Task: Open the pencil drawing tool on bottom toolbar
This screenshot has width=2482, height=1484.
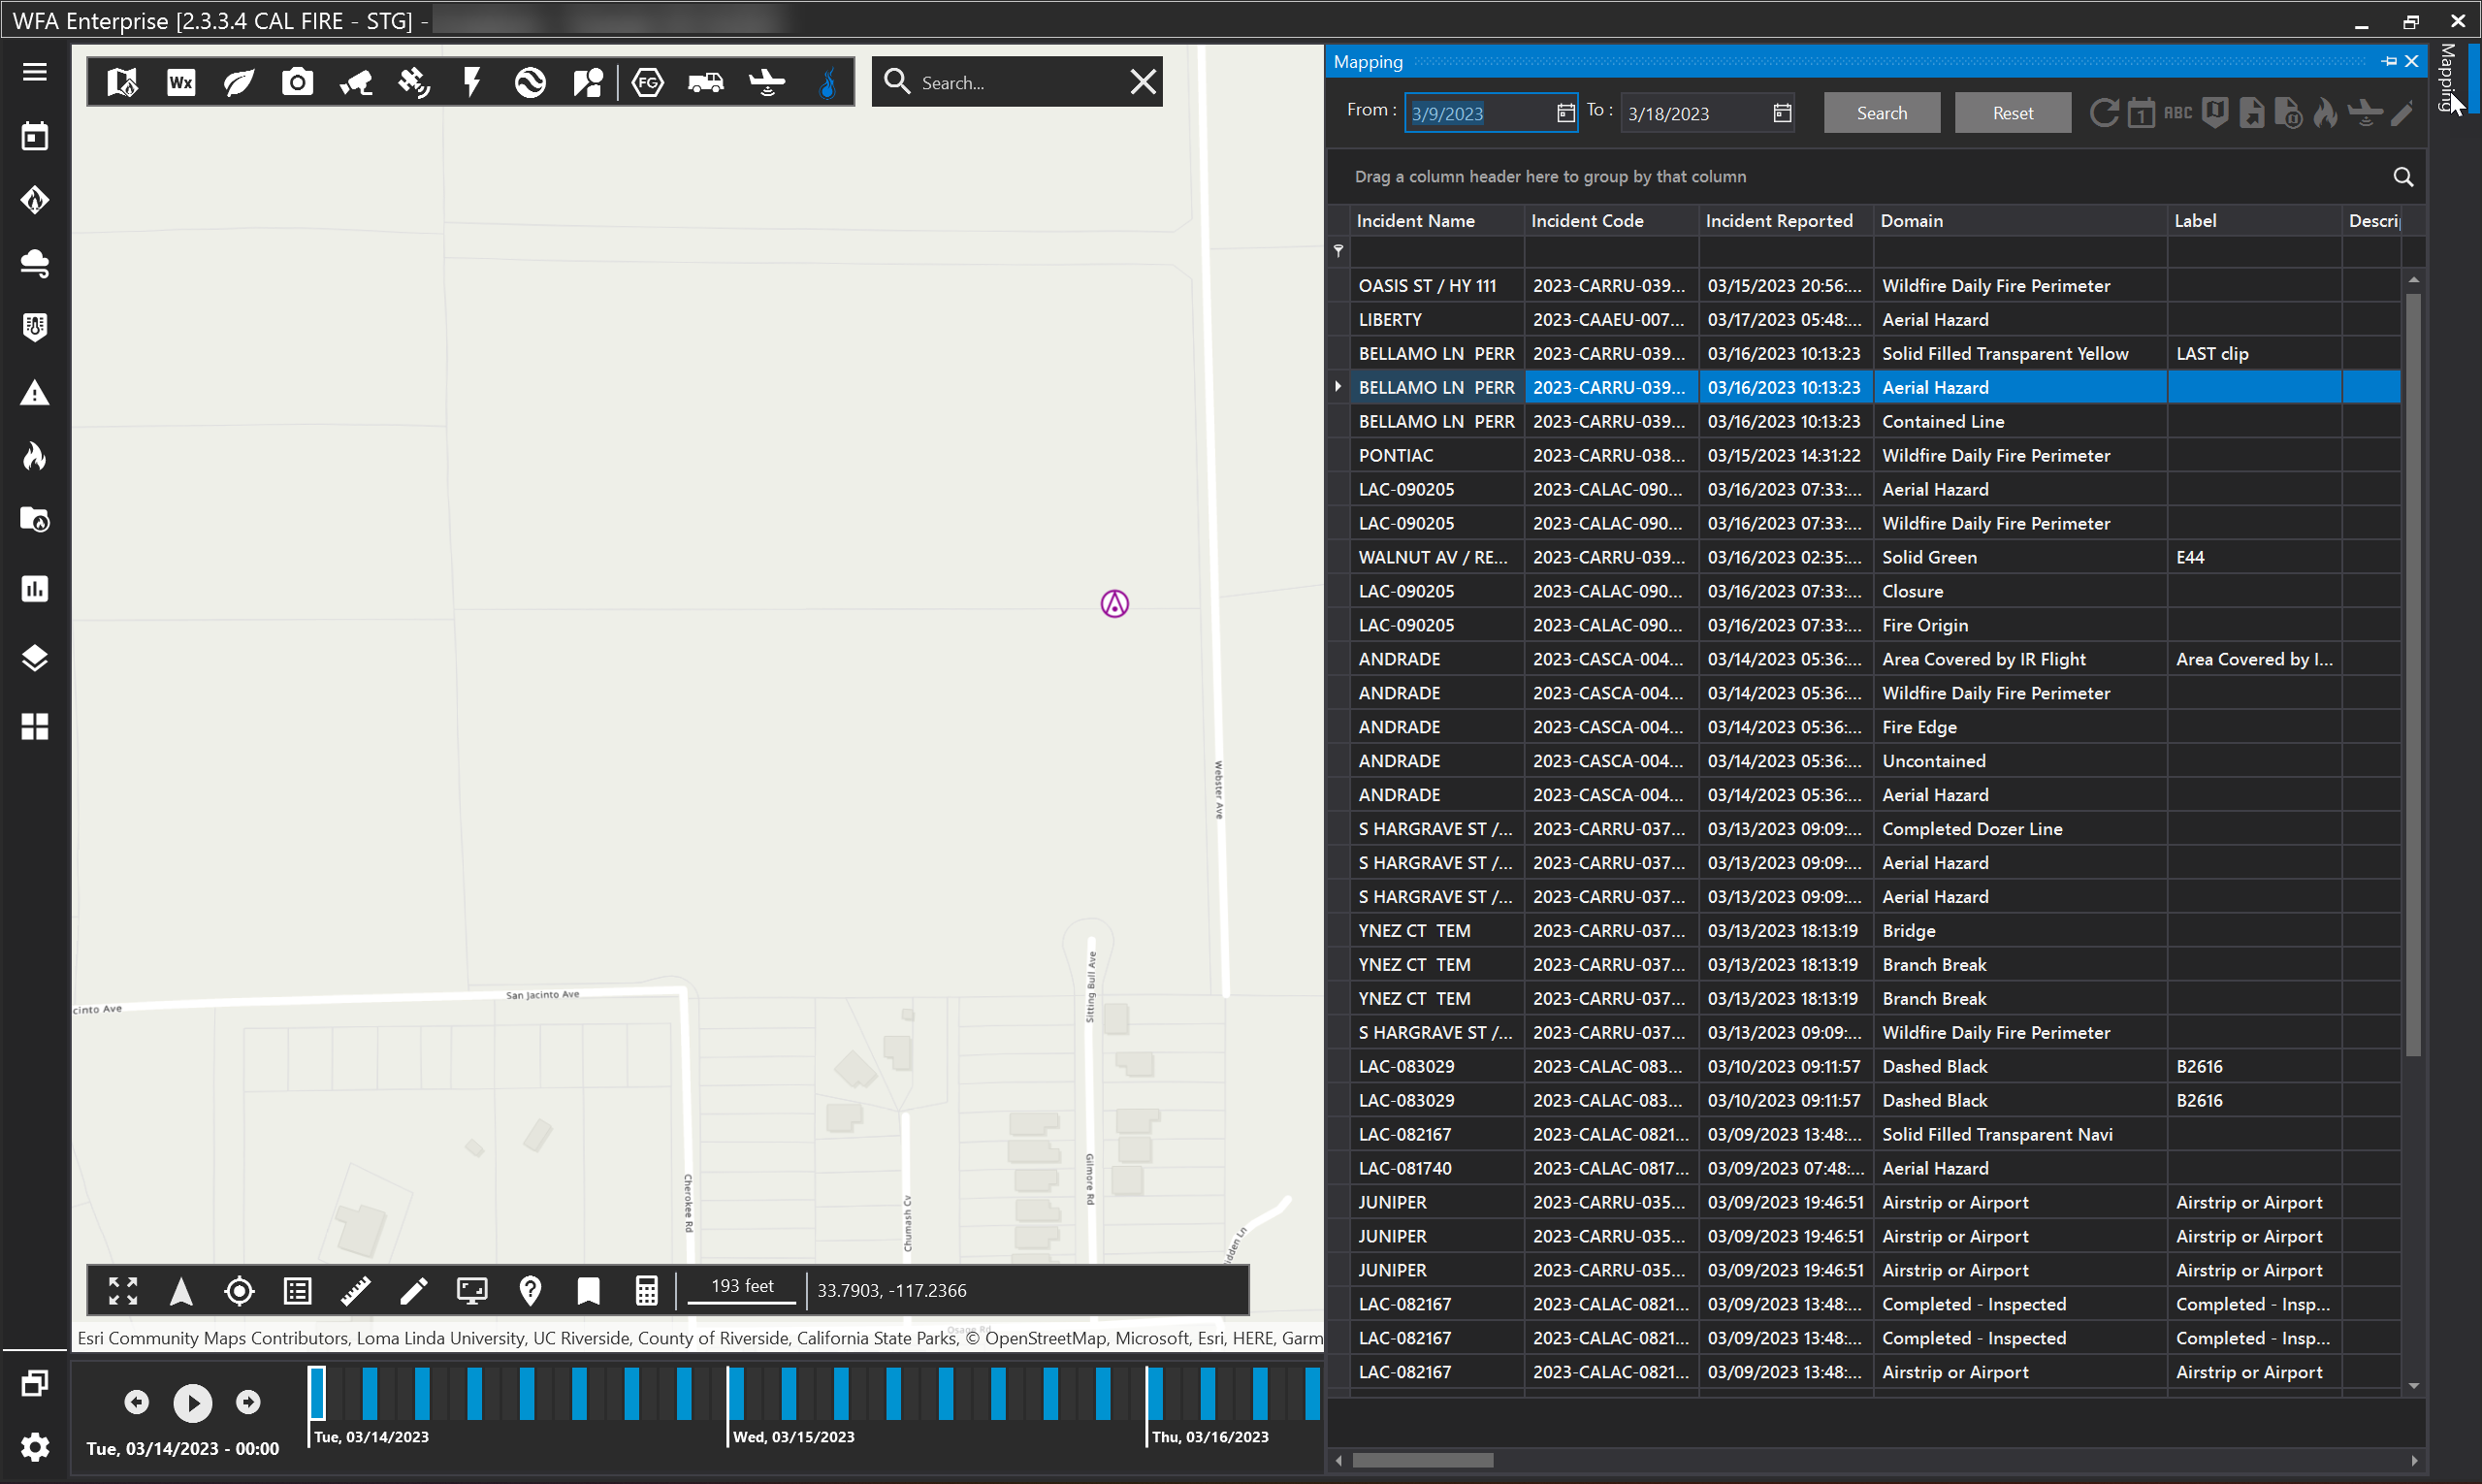Action: (414, 1291)
